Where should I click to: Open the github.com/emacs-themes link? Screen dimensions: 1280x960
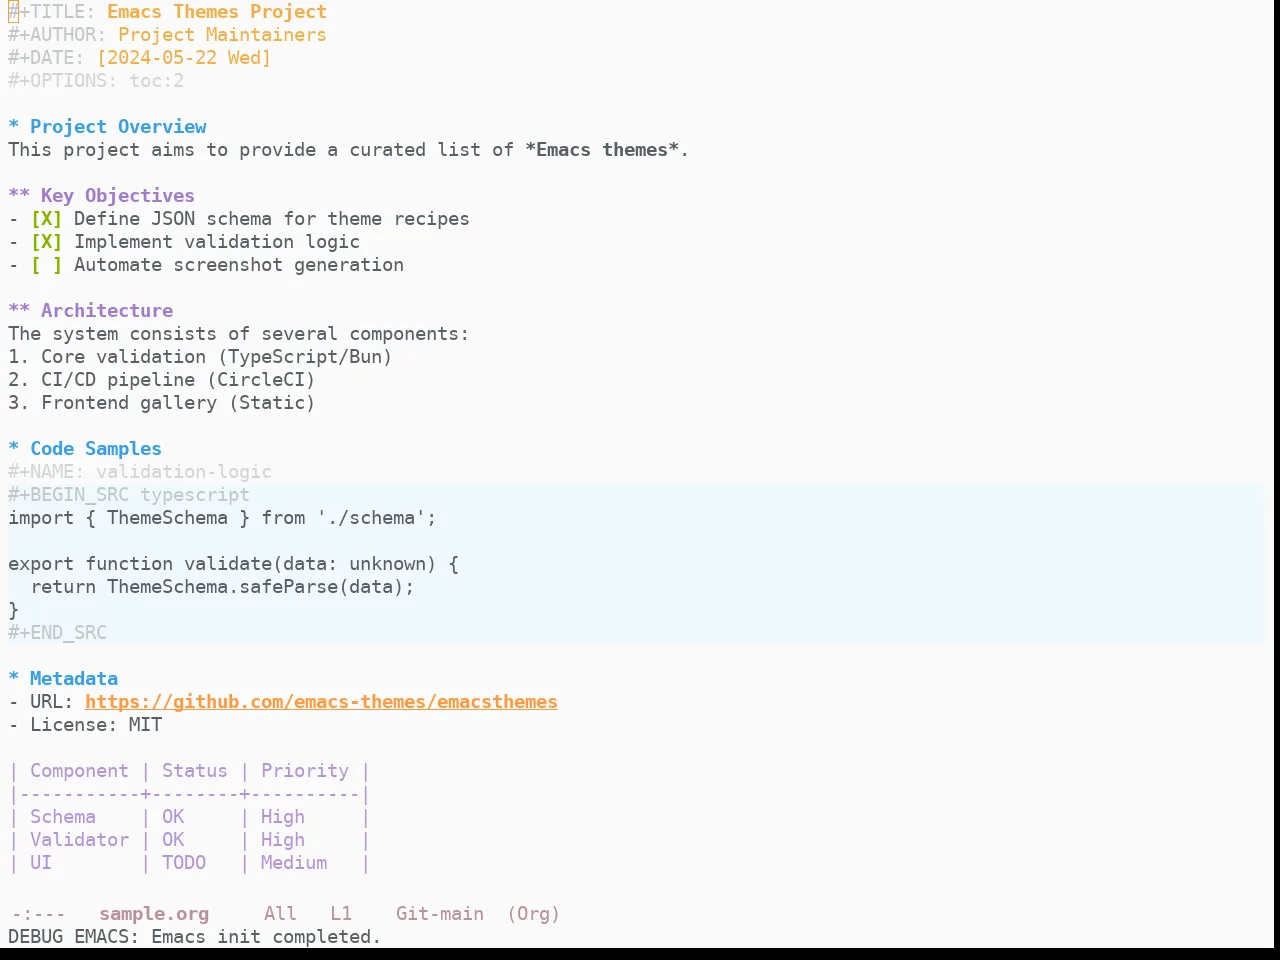tap(321, 702)
